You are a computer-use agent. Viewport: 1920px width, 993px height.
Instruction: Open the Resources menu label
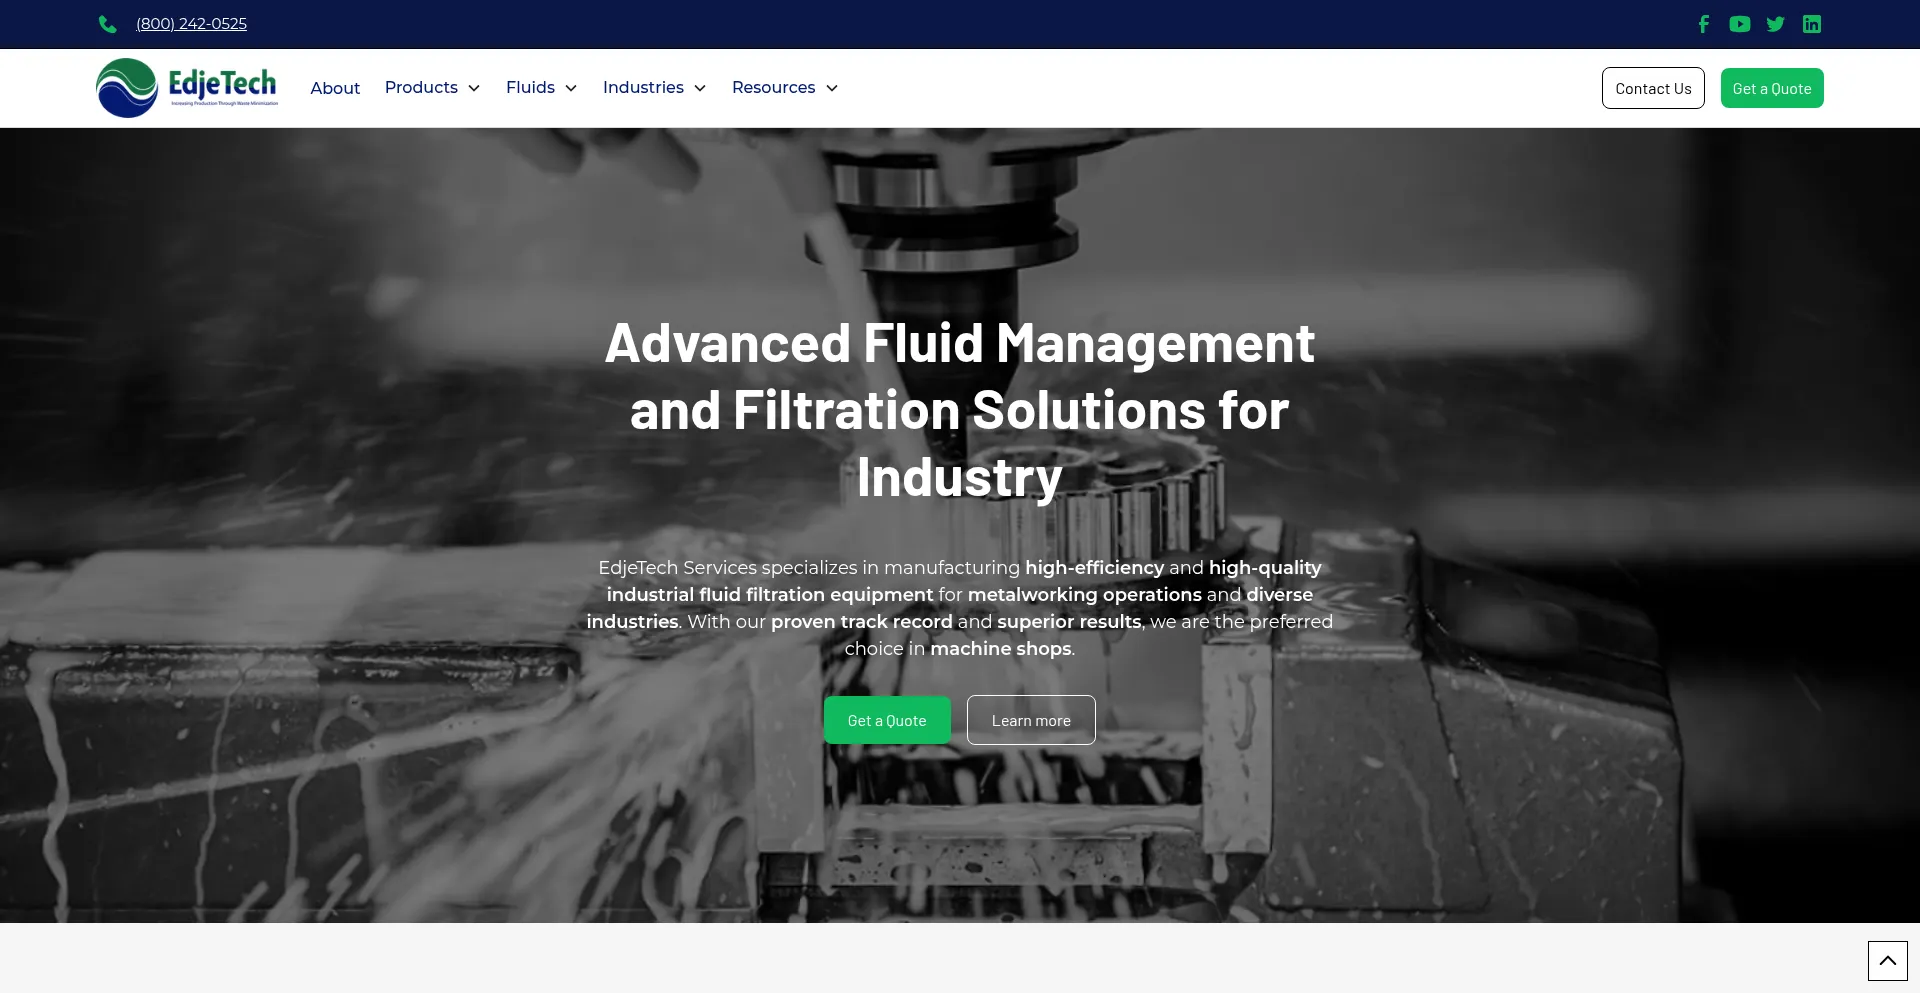(773, 88)
